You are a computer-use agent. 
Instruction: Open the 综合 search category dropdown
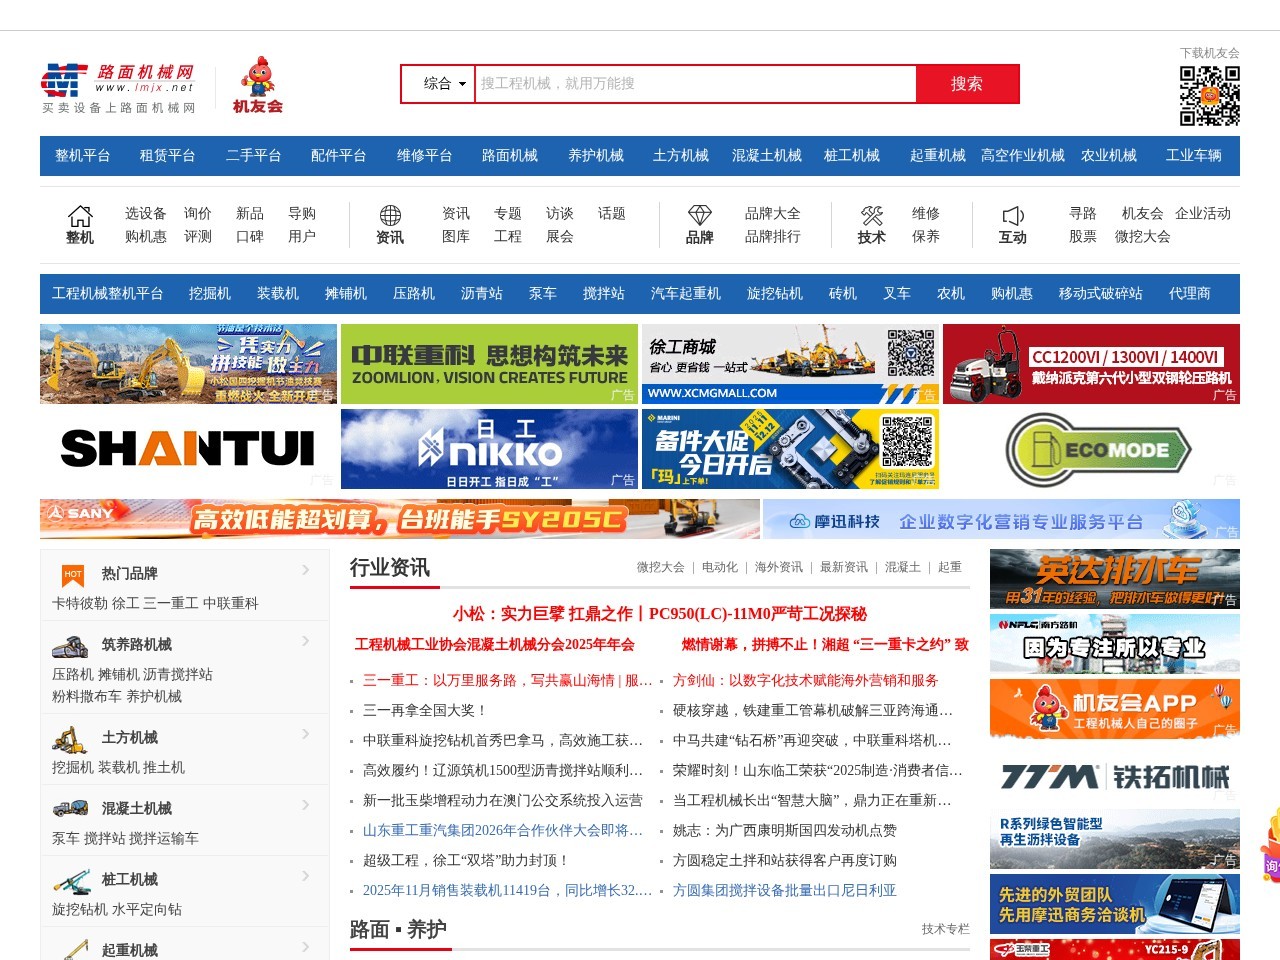pyautogui.click(x=439, y=84)
